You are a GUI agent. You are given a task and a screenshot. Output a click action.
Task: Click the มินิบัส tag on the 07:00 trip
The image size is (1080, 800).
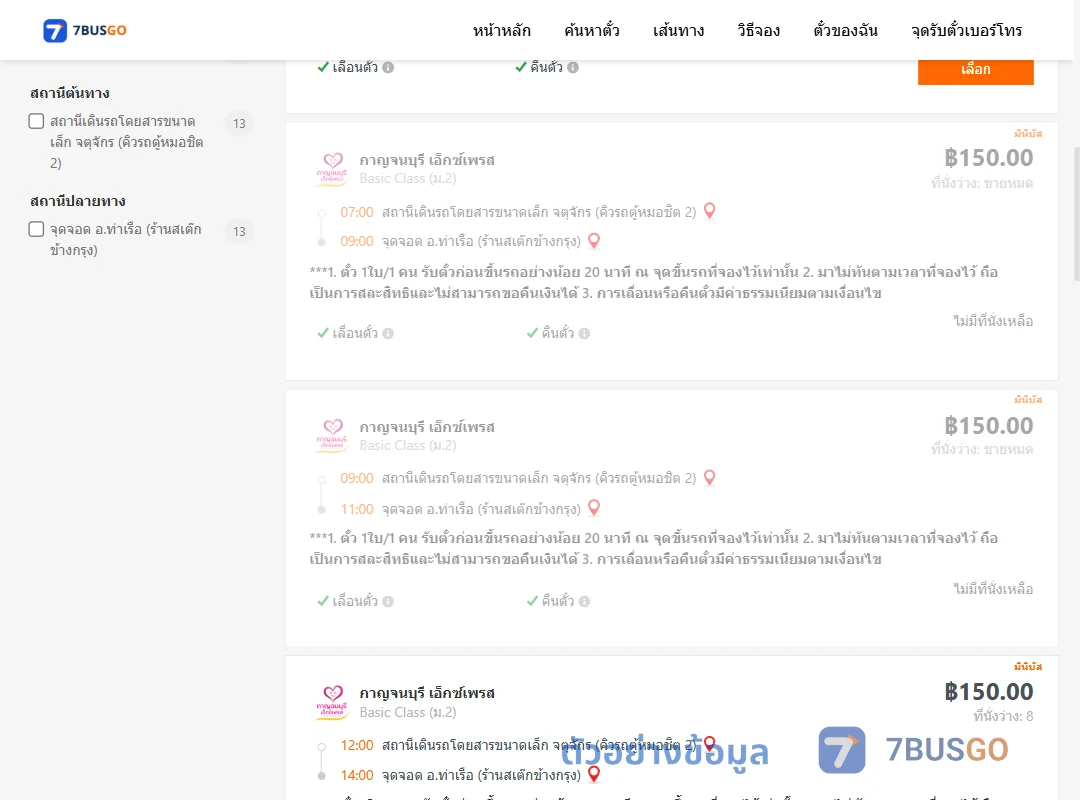[1028, 134]
